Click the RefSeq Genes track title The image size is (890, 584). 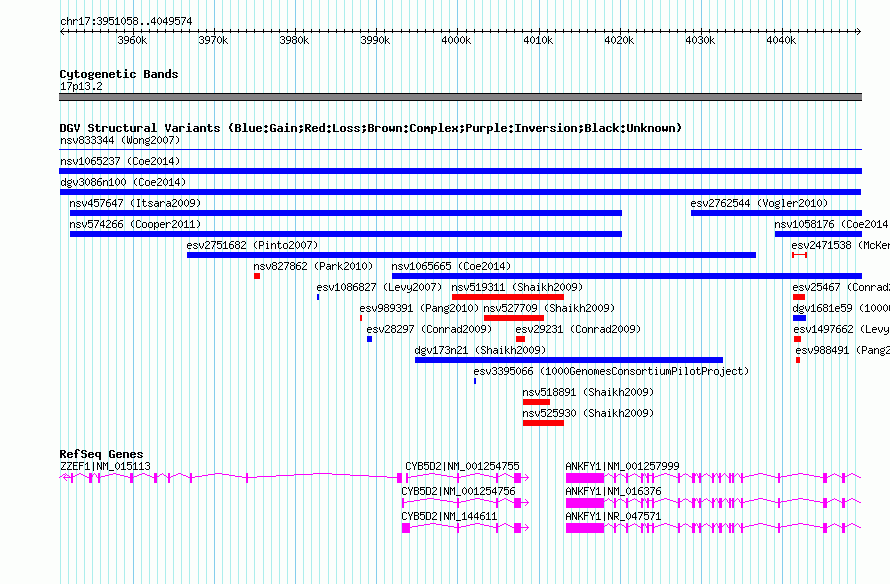101,454
